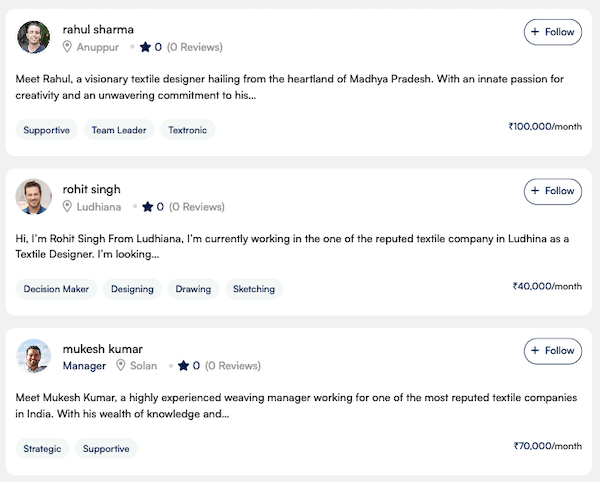
Task: Select the Decision Maker skill tag
Action: [56, 289]
